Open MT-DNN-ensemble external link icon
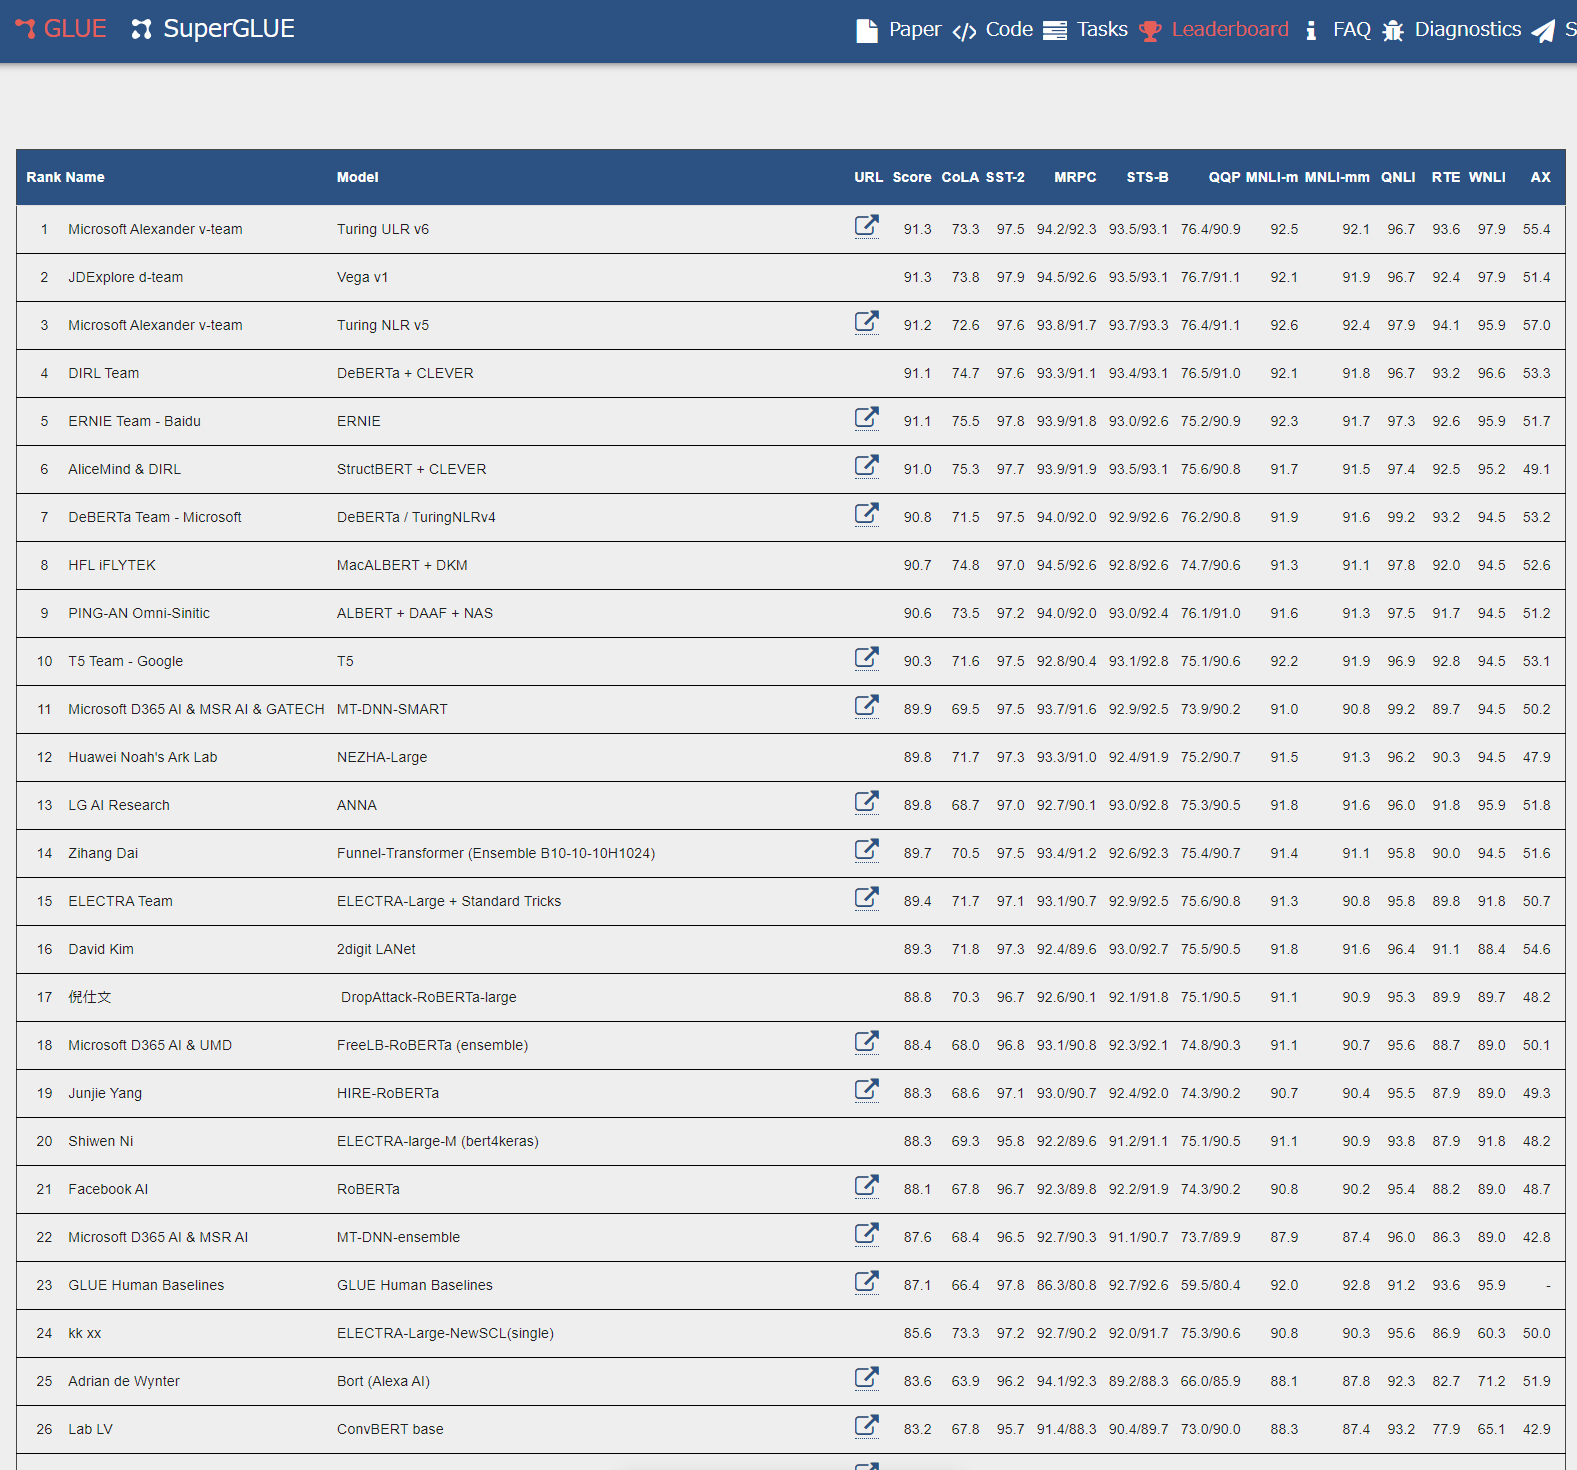The height and width of the screenshot is (1470, 1577). click(x=867, y=1234)
